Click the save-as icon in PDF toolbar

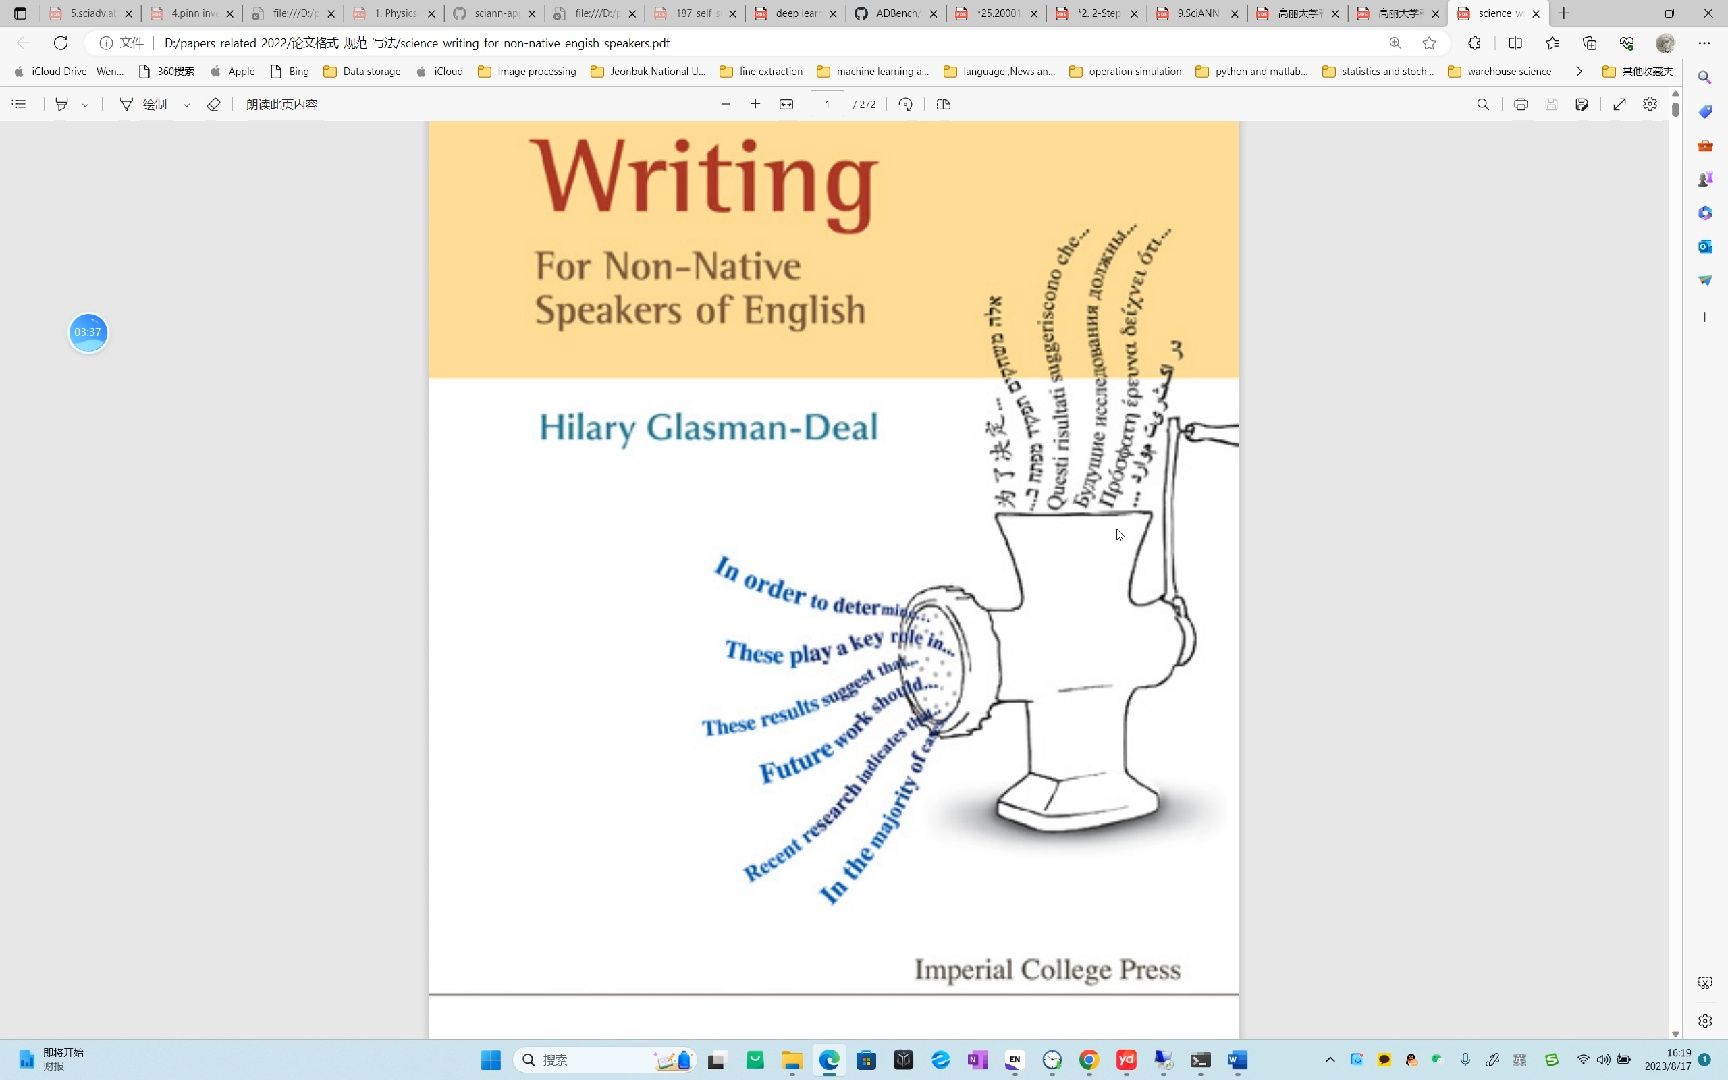tap(1582, 104)
